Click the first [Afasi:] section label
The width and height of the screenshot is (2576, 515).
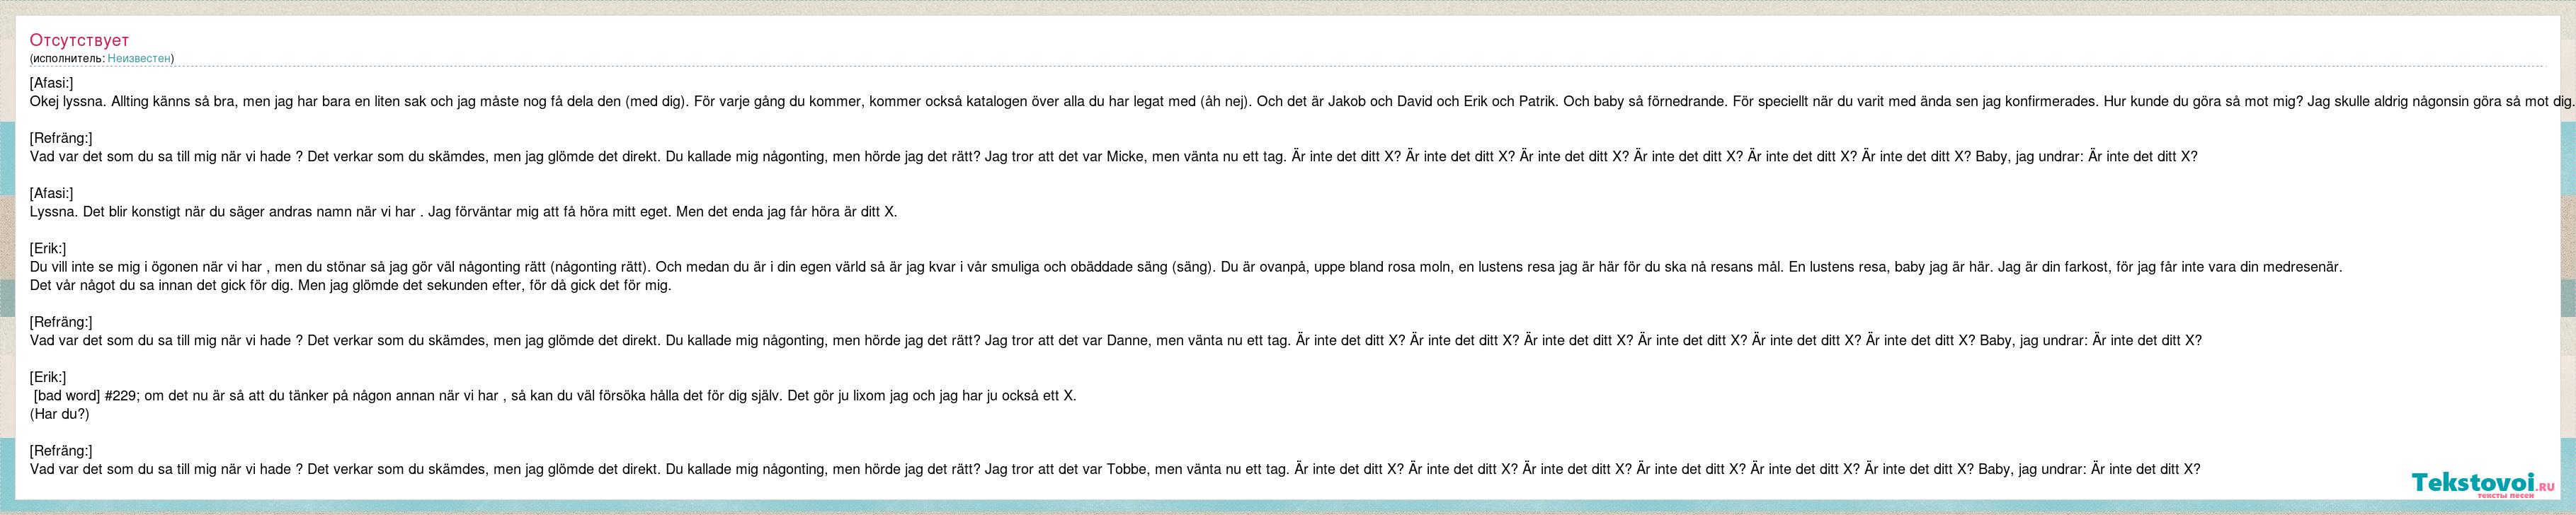(51, 83)
